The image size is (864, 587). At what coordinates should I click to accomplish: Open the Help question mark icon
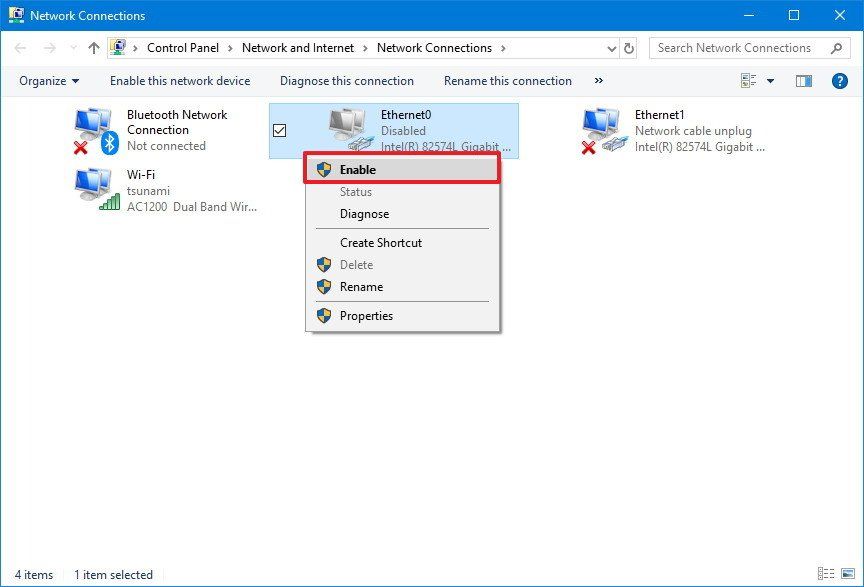[839, 81]
